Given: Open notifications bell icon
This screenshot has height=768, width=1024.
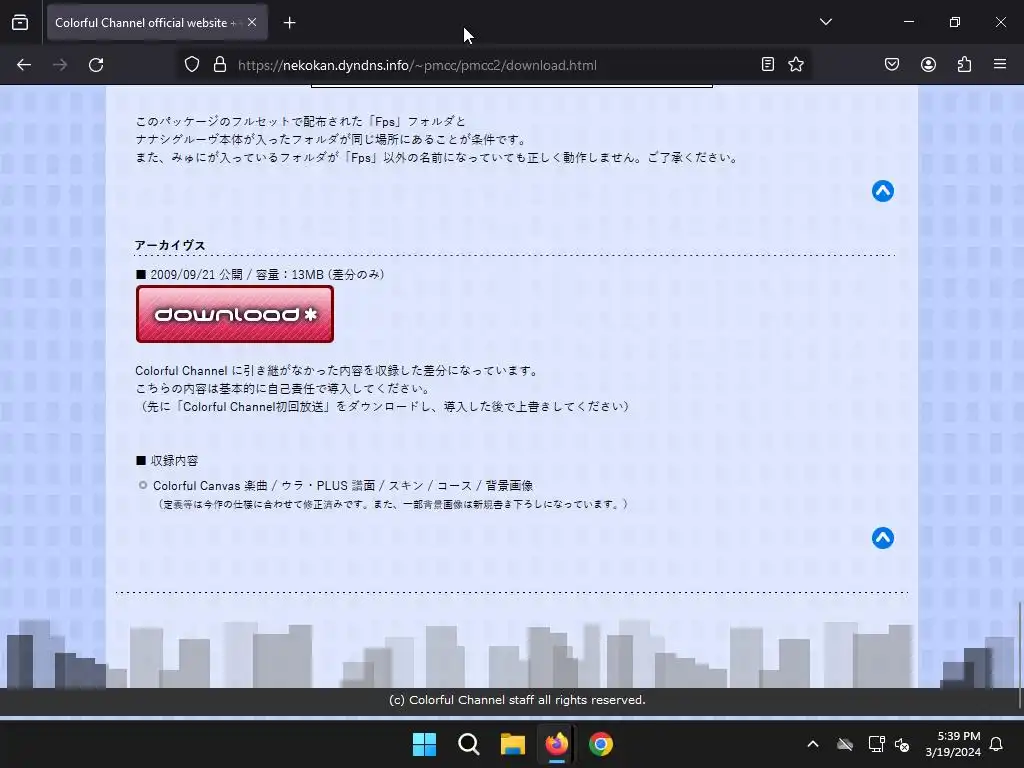Looking at the screenshot, I should [x=997, y=744].
